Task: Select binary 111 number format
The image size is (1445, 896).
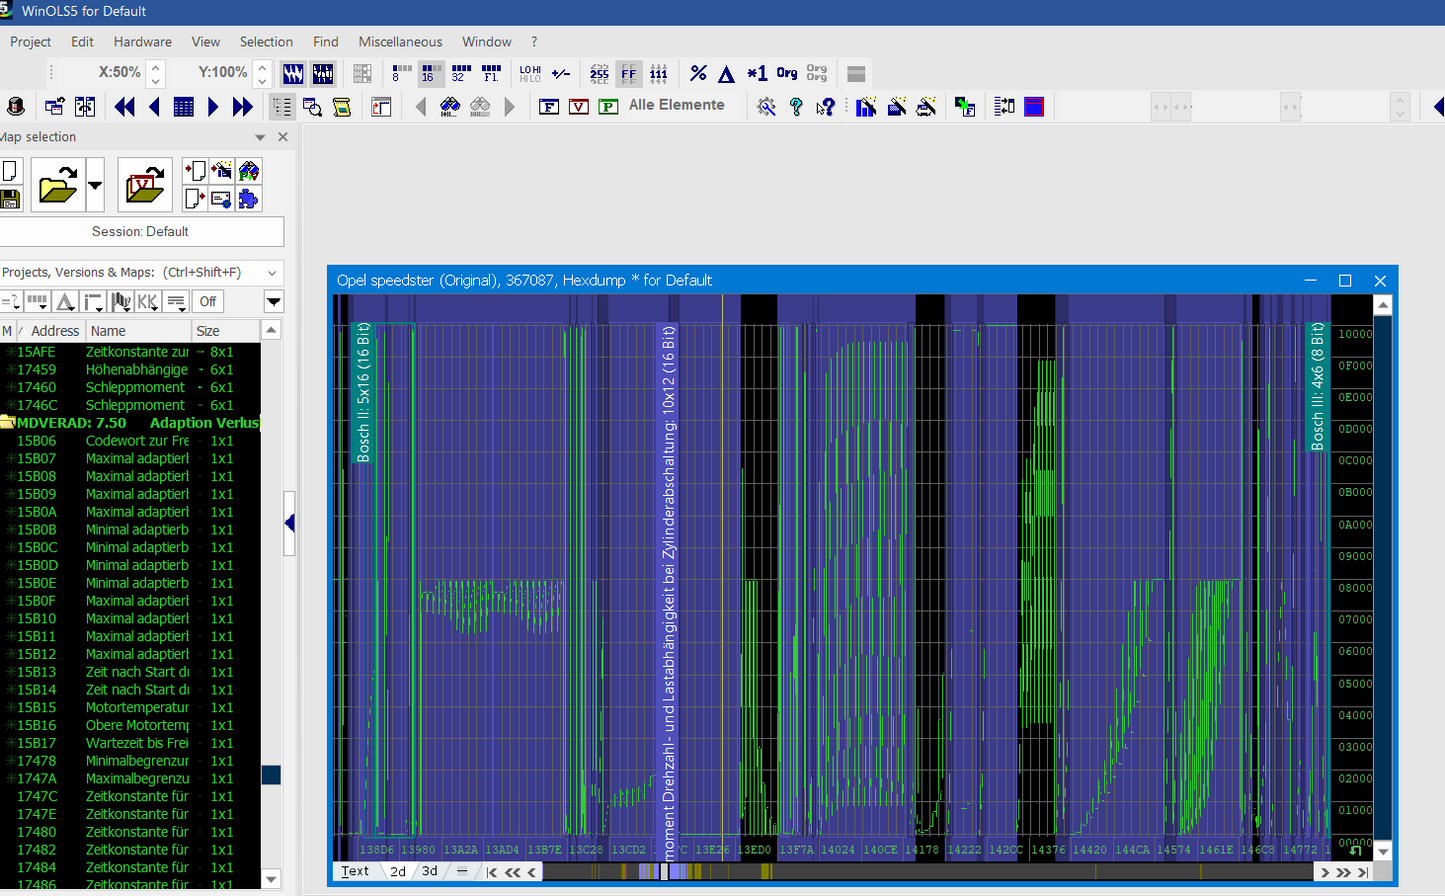Action: tap(659, 74)
